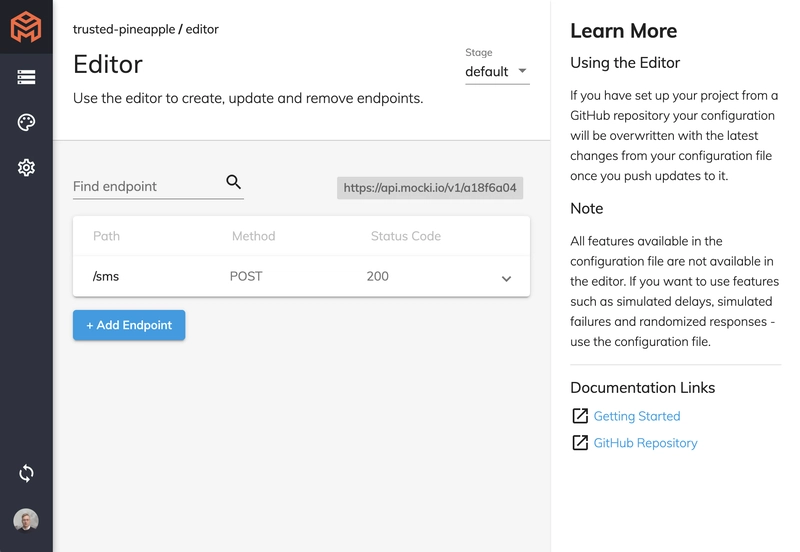Click the Method column header
The image size is (800, 552).
click(x=254, y=236)
